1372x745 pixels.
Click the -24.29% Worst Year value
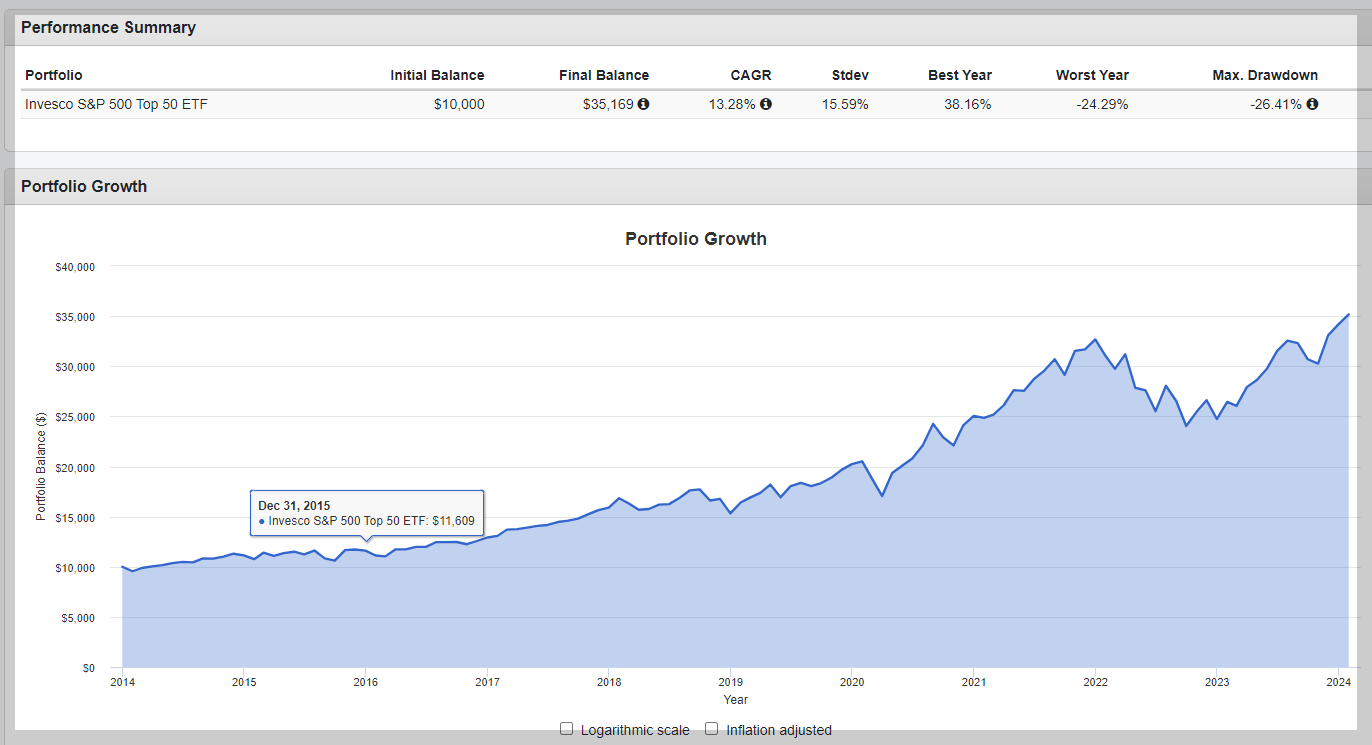pyautogui.click(x=1102, y=104)
